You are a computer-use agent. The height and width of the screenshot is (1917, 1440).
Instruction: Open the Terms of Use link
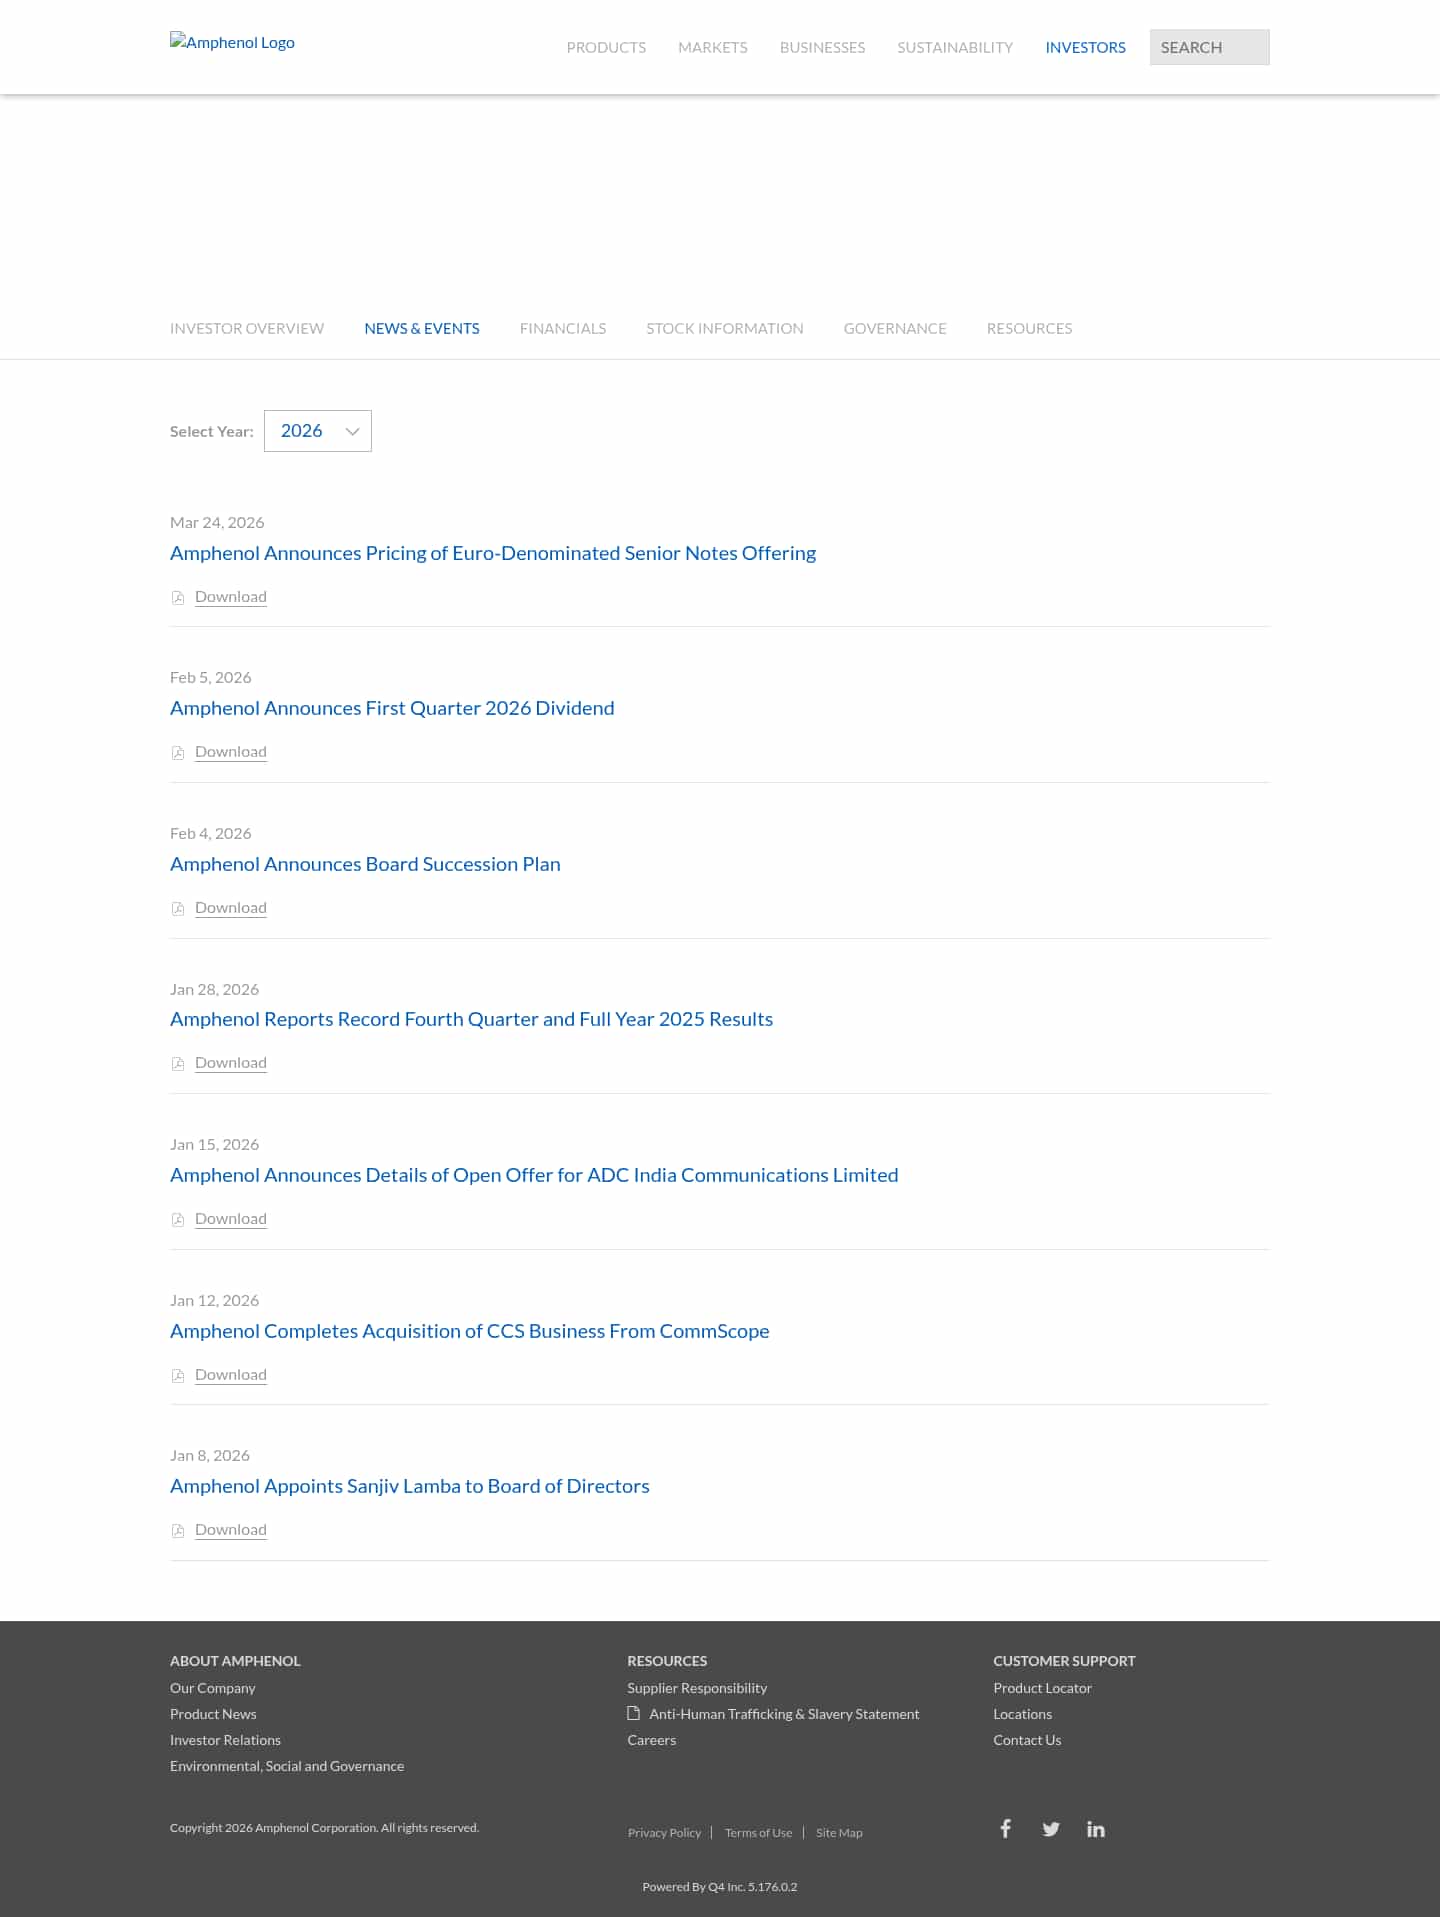click(x=758, y=1833)
